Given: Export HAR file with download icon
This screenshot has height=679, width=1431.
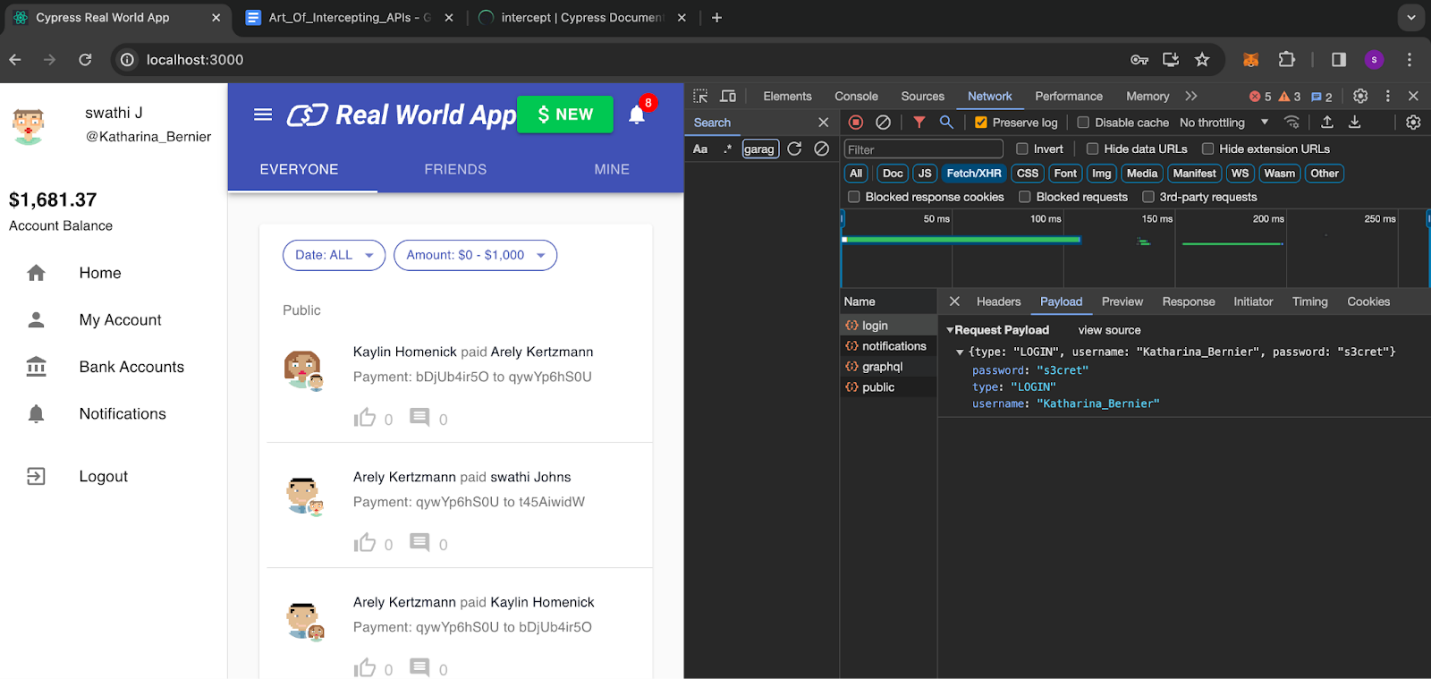Looking at the screenshot, I should 1355,122.
